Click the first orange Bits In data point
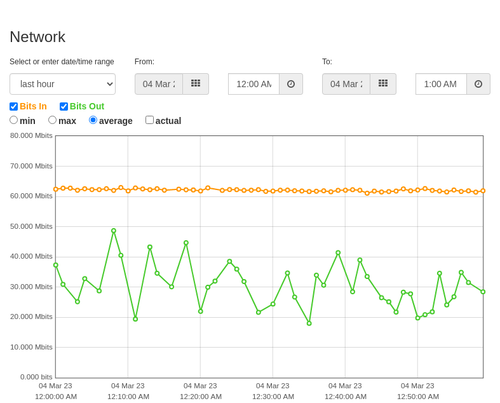This screenshot has width=500, height=403. point(56,189)
